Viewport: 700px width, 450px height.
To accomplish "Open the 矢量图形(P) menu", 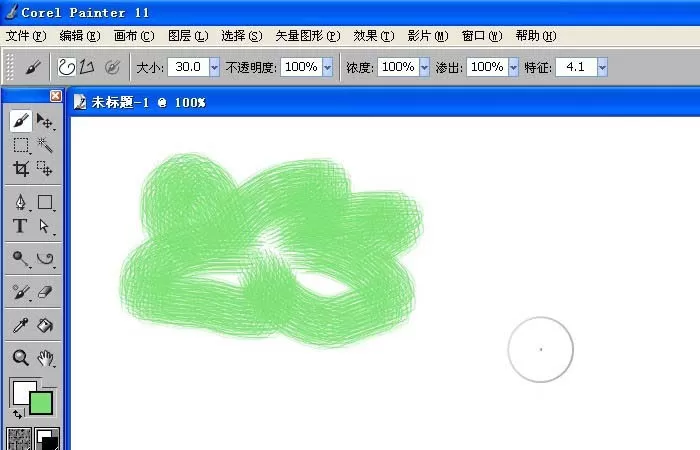I will pos(308,36).
